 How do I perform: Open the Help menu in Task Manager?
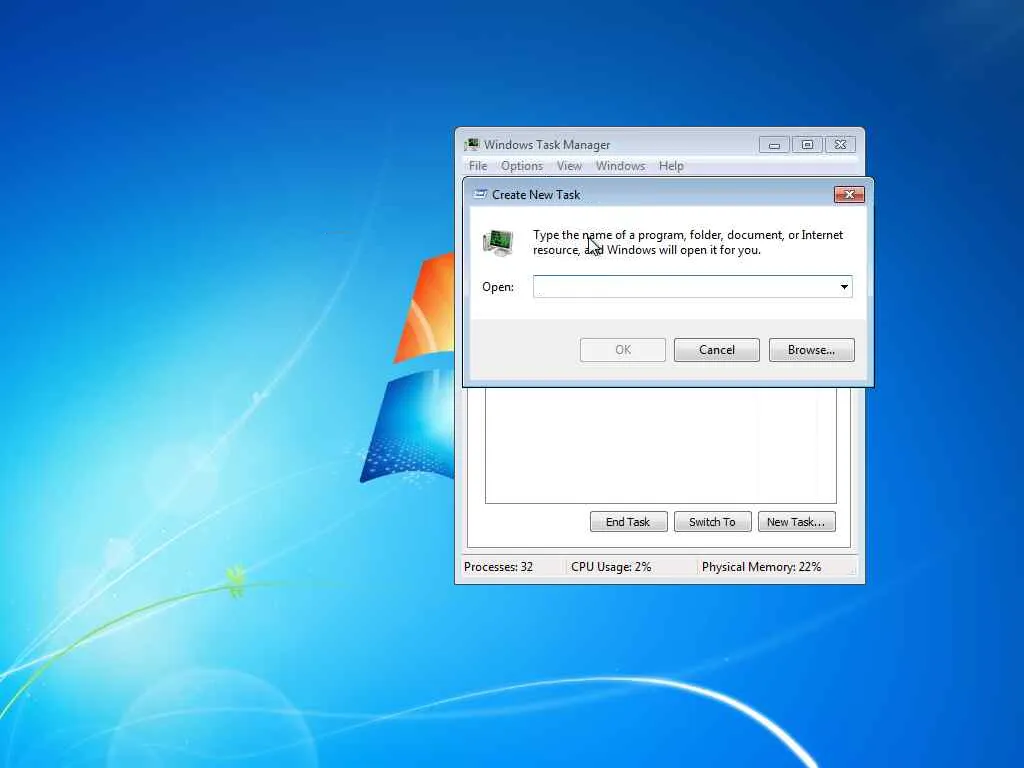point(671,166)
